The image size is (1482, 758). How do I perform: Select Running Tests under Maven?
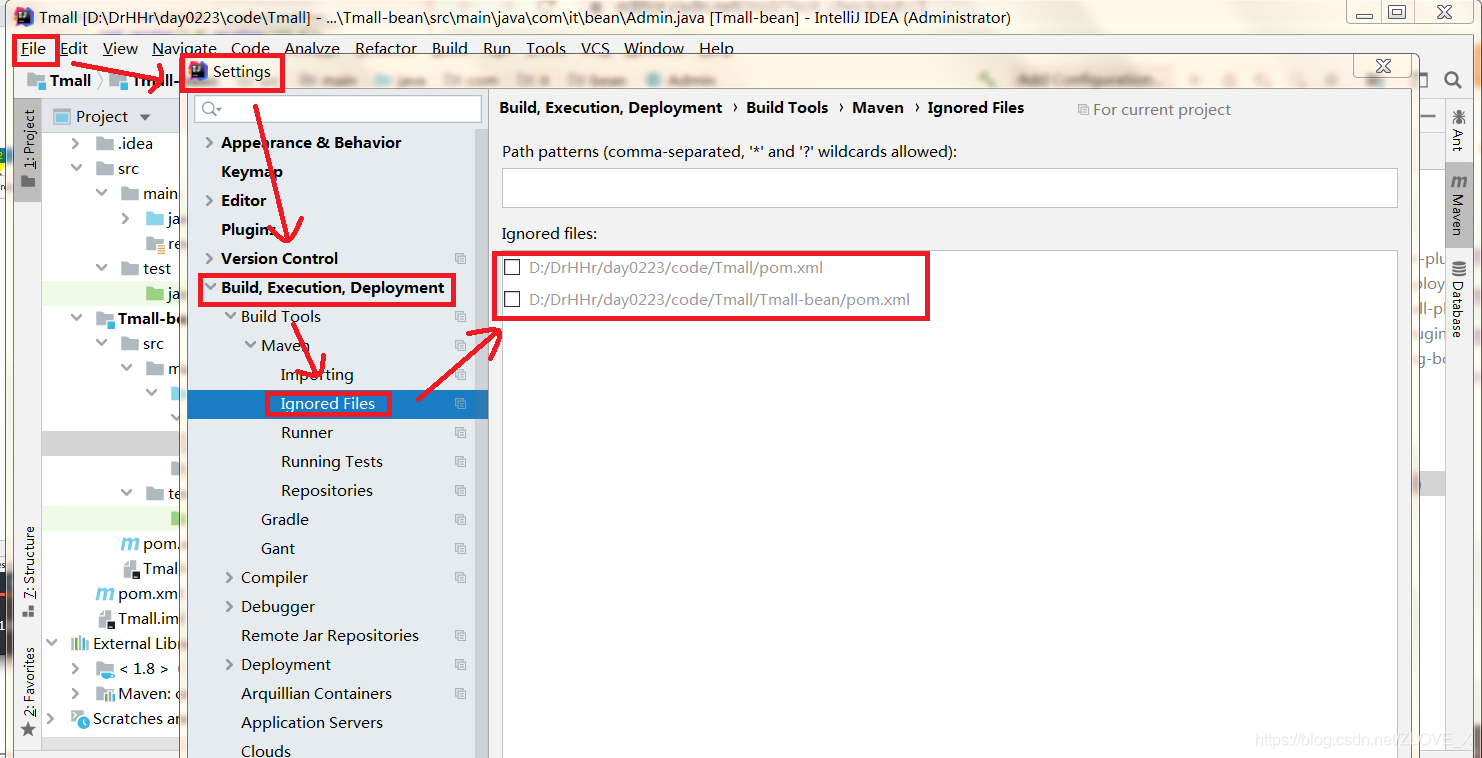(332, 461)
